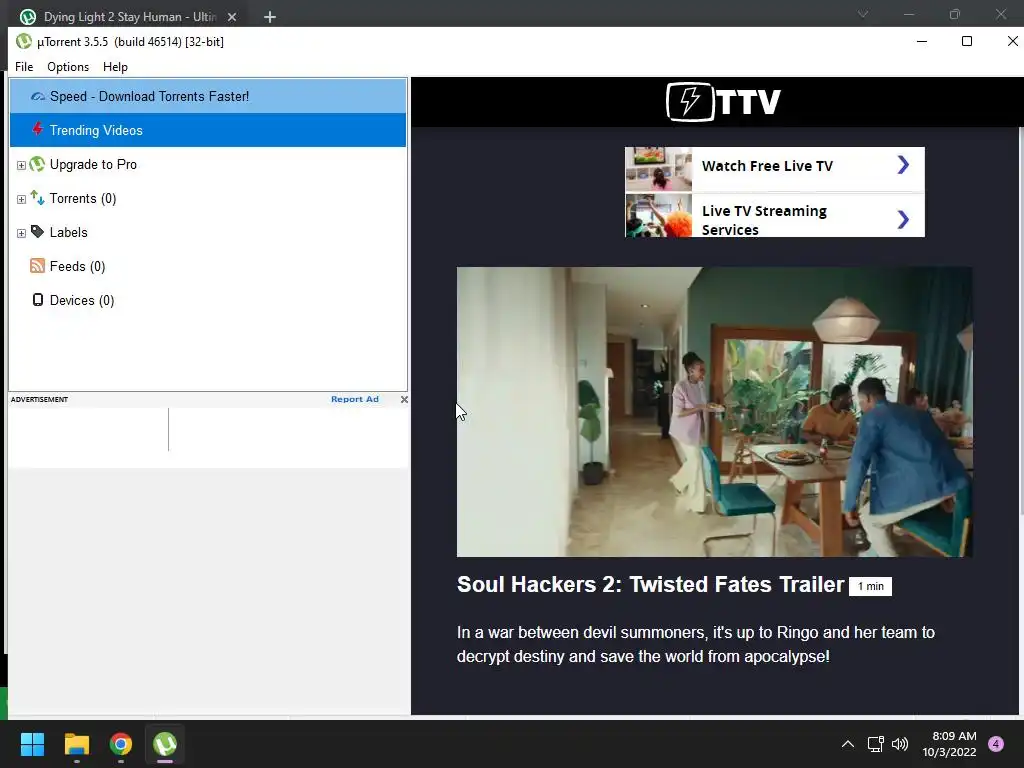Click the volume speaker icon in tray
The height and width of the screenshot is (768, 1024).
(x=900, y=744)
